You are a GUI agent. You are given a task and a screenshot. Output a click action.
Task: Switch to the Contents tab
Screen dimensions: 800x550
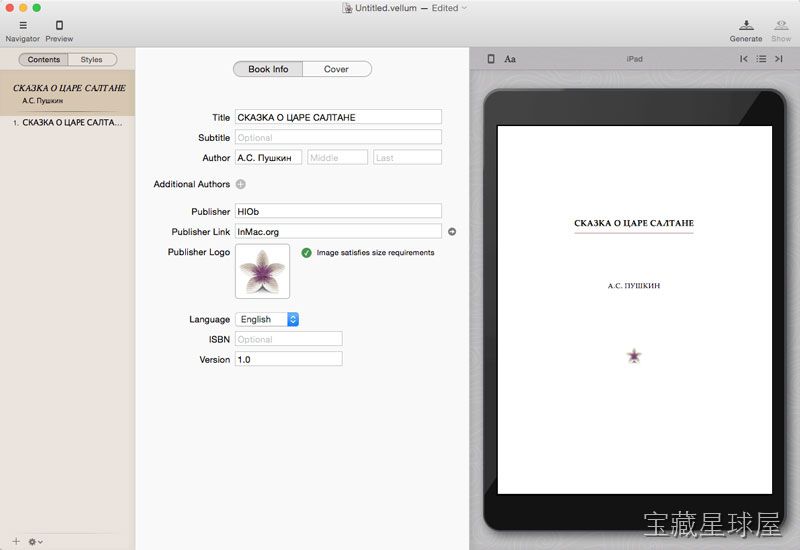[x=43, y=60]
